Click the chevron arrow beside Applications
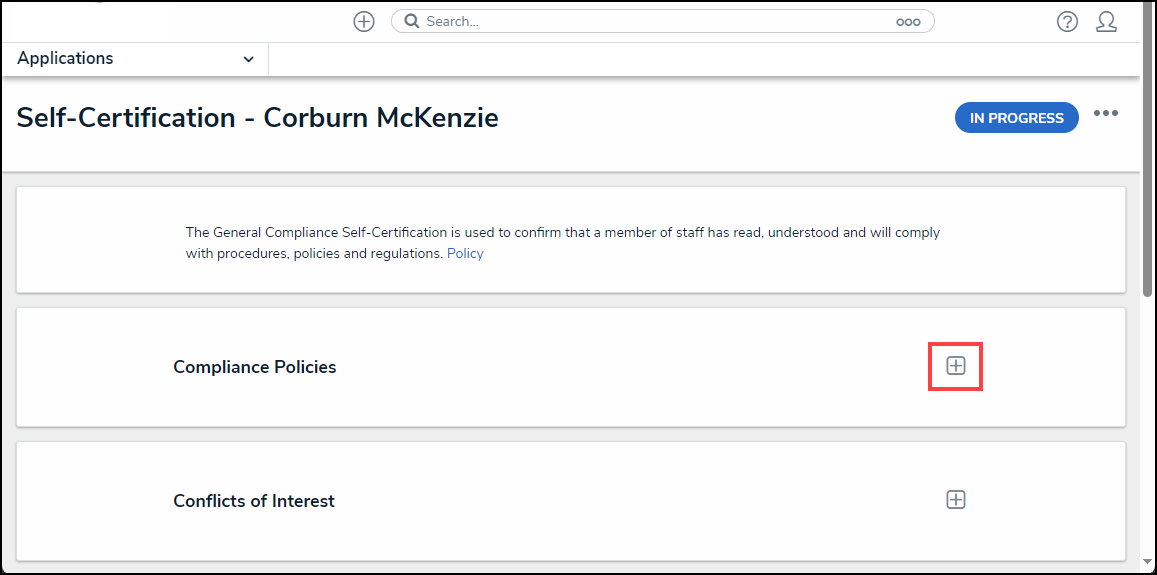 tap(249, 59)
